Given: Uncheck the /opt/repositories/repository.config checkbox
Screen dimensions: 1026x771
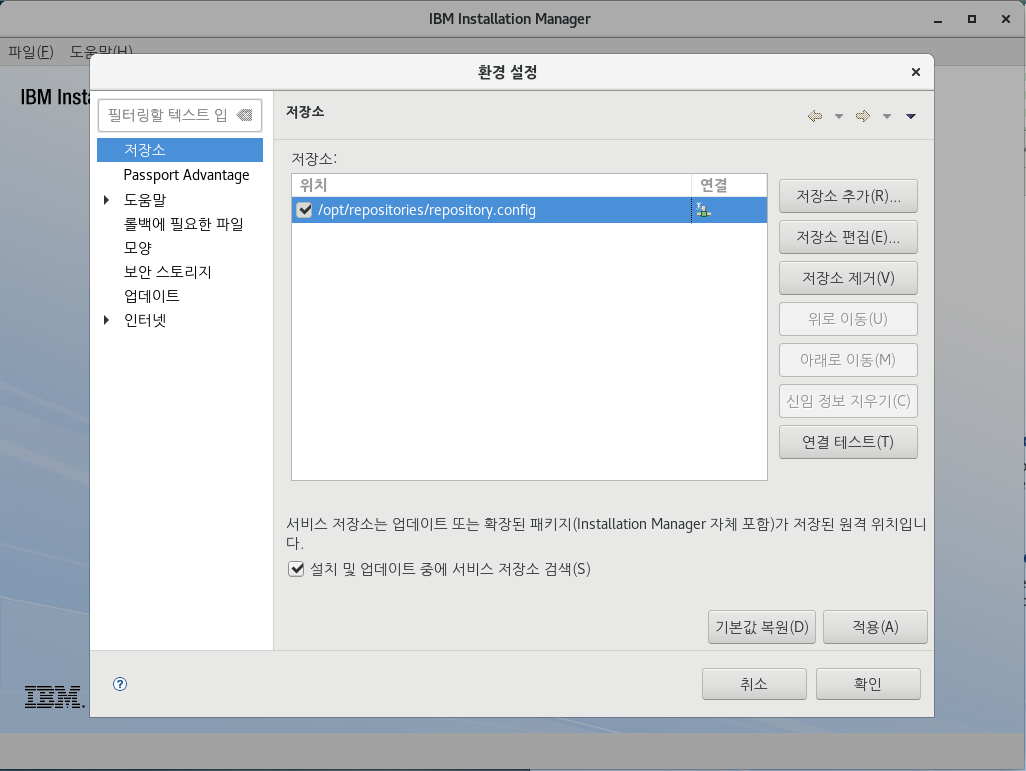Looking at the screenshot, I should 304,209.
